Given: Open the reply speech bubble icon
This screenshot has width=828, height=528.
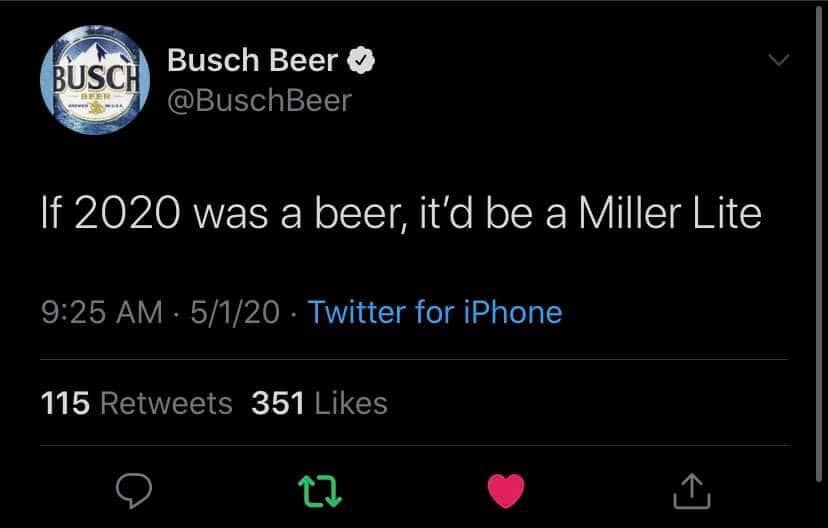Looking at the screenshot, I should tap(134, 491).
